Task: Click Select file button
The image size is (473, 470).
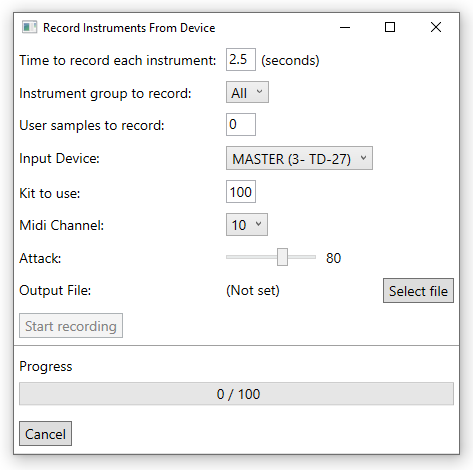Action: tap(418, 291)
